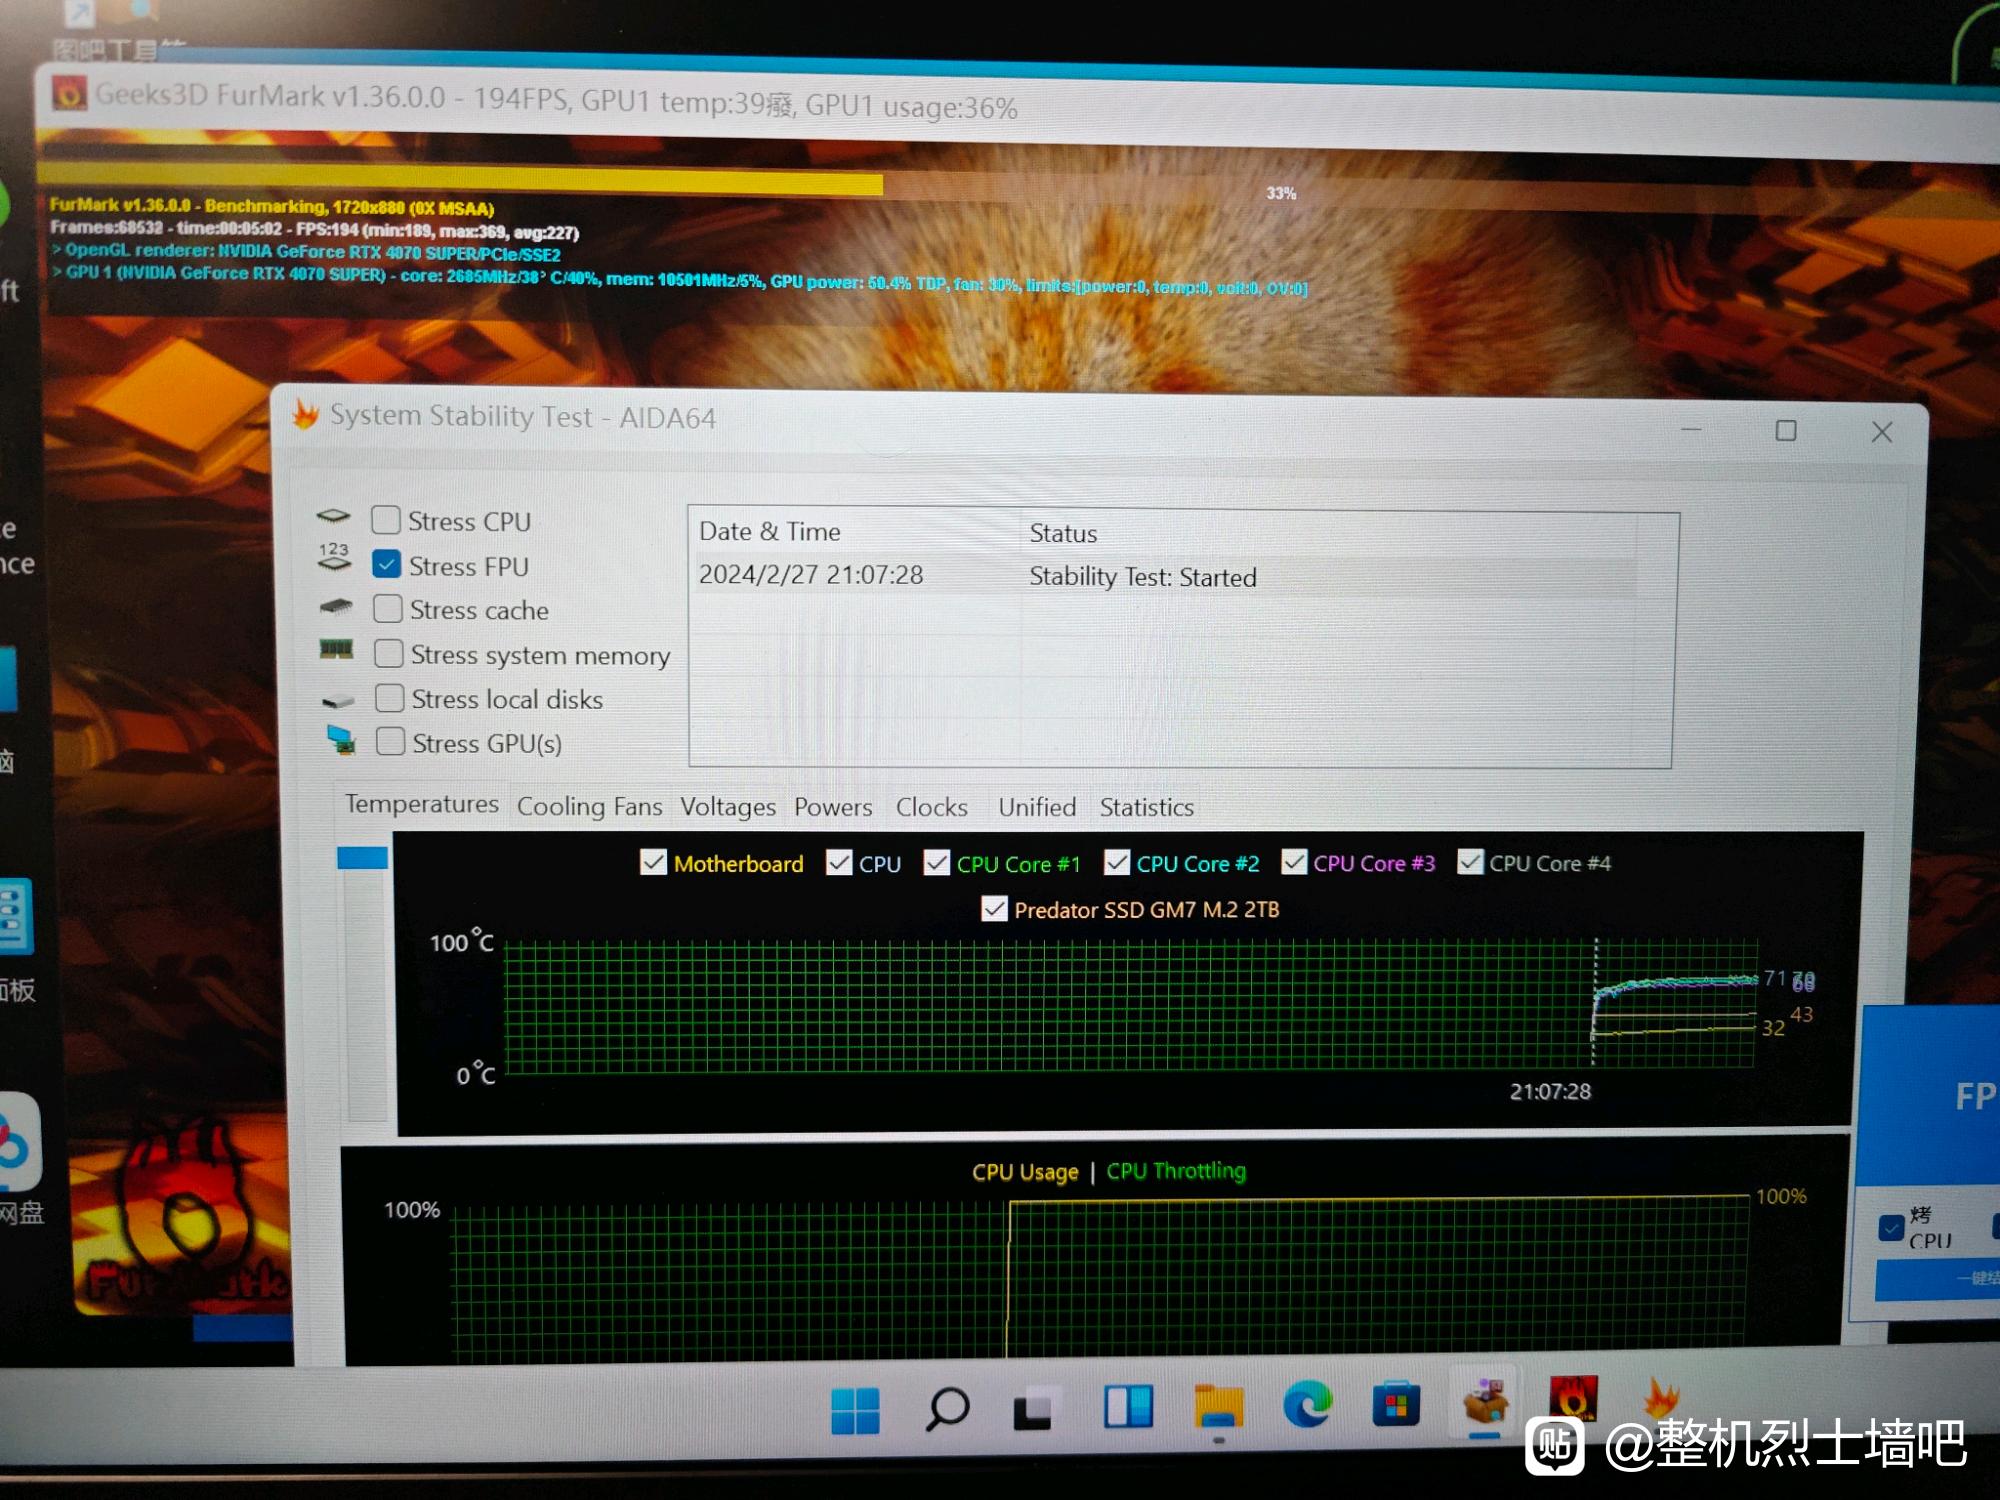Check the Stress GPU(s) box
2000x1500 pixels.
[x=391, y=742]
